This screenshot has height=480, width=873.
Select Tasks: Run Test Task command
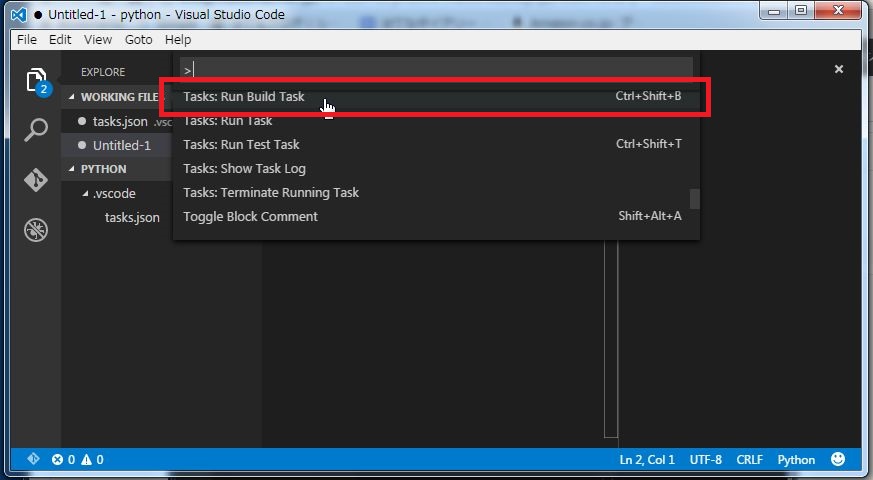[x=436, y=144]
